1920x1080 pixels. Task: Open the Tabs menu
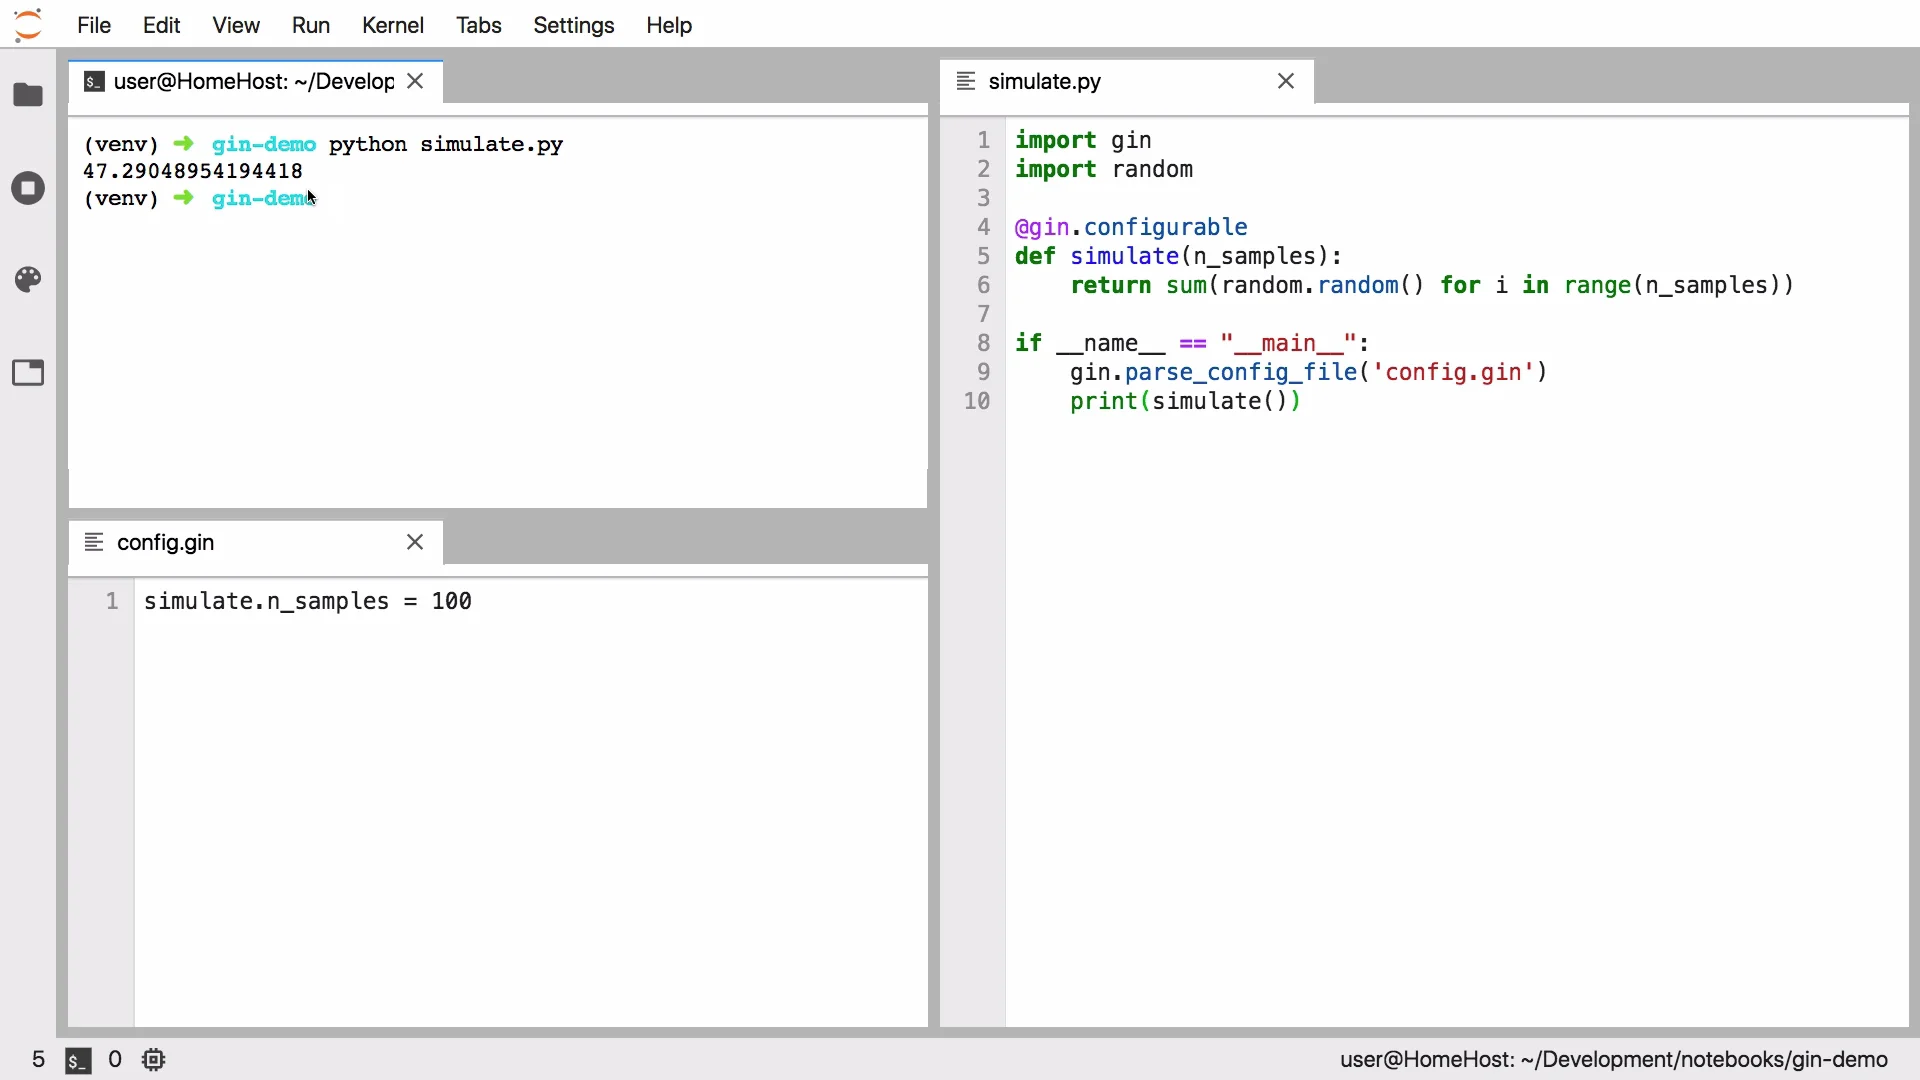(x=478, y=25)
